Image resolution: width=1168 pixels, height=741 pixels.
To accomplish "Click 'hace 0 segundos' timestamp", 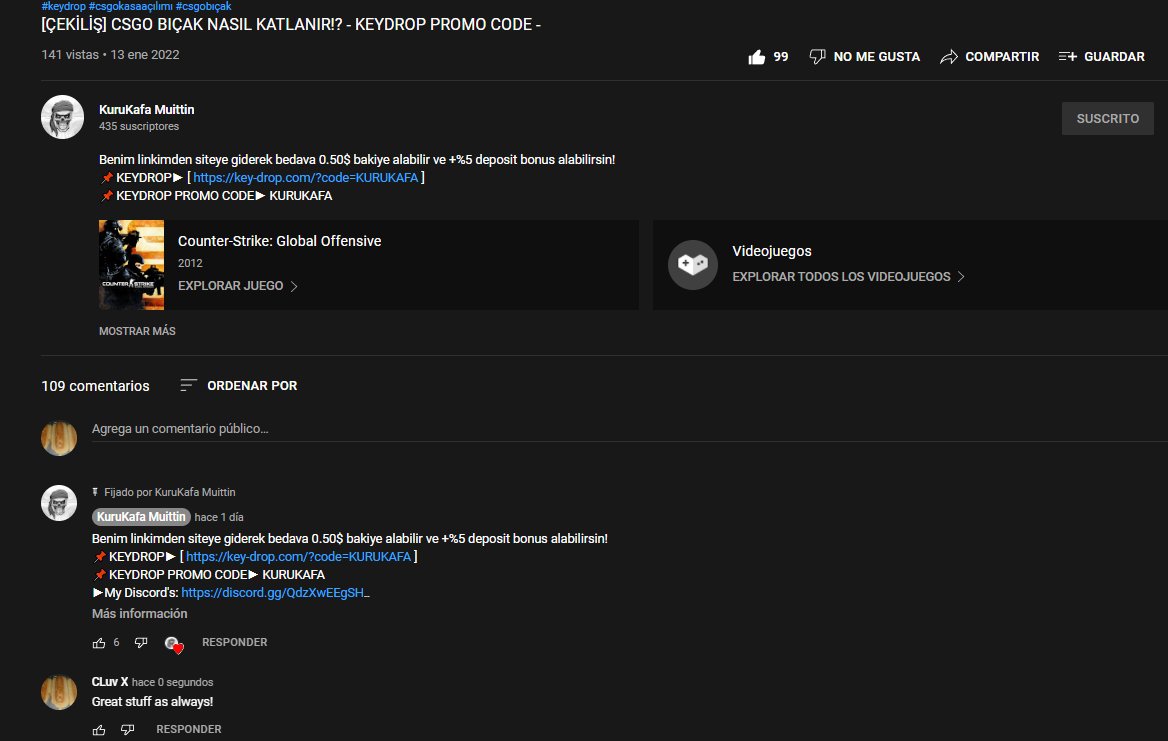I will [x=172, y=682].
